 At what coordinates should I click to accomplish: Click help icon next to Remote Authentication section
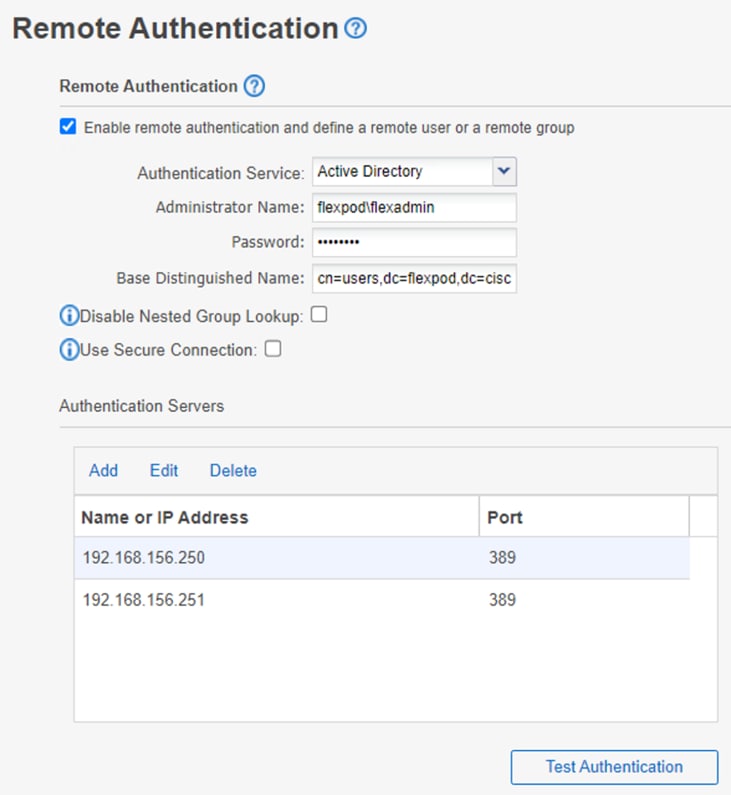pos(254,87)
